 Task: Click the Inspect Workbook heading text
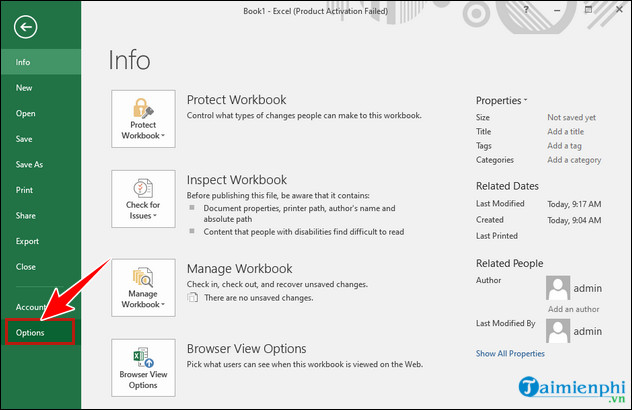point(237,180)
